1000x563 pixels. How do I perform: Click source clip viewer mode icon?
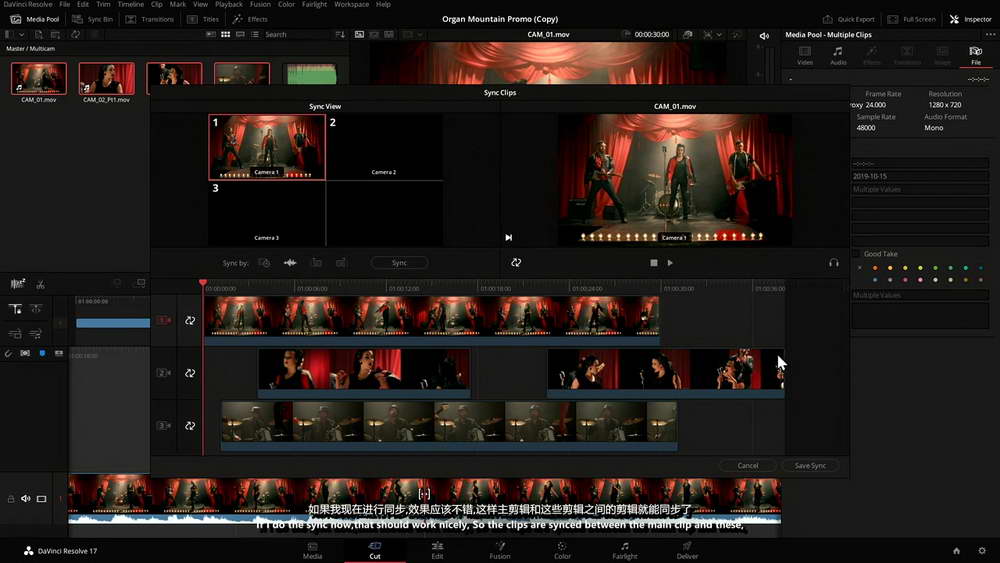pos(360,34)
